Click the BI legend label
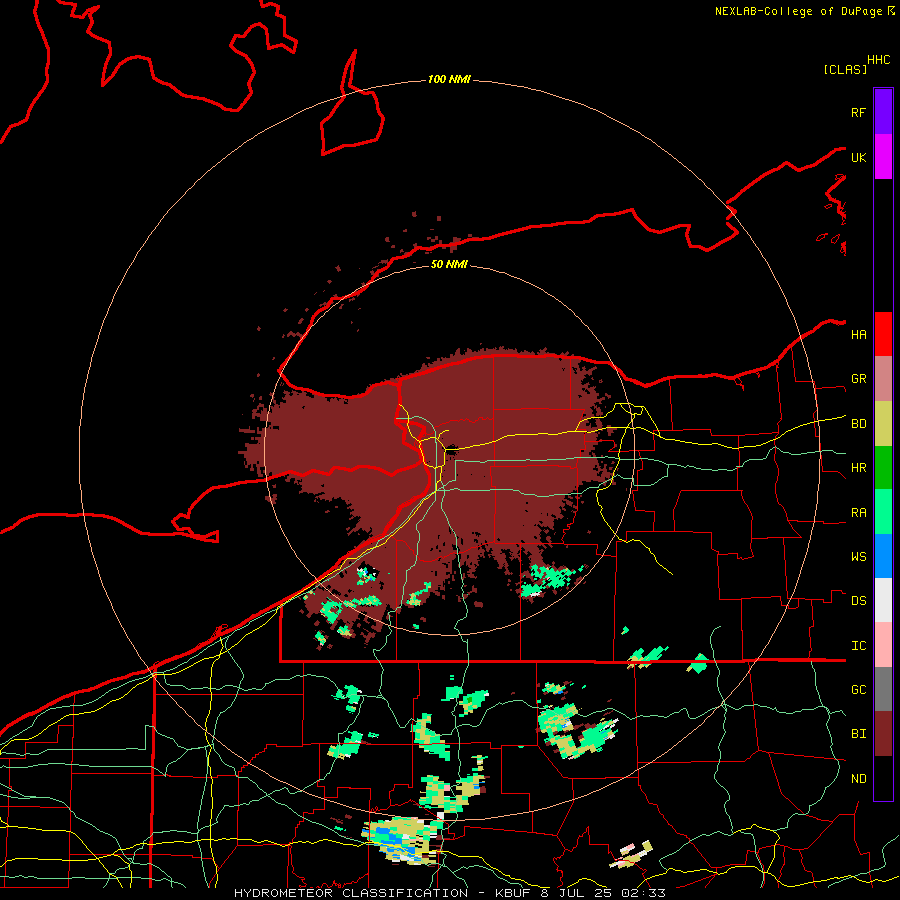The image size is (900, 900). pyautogui.click(x=858, y=734)
